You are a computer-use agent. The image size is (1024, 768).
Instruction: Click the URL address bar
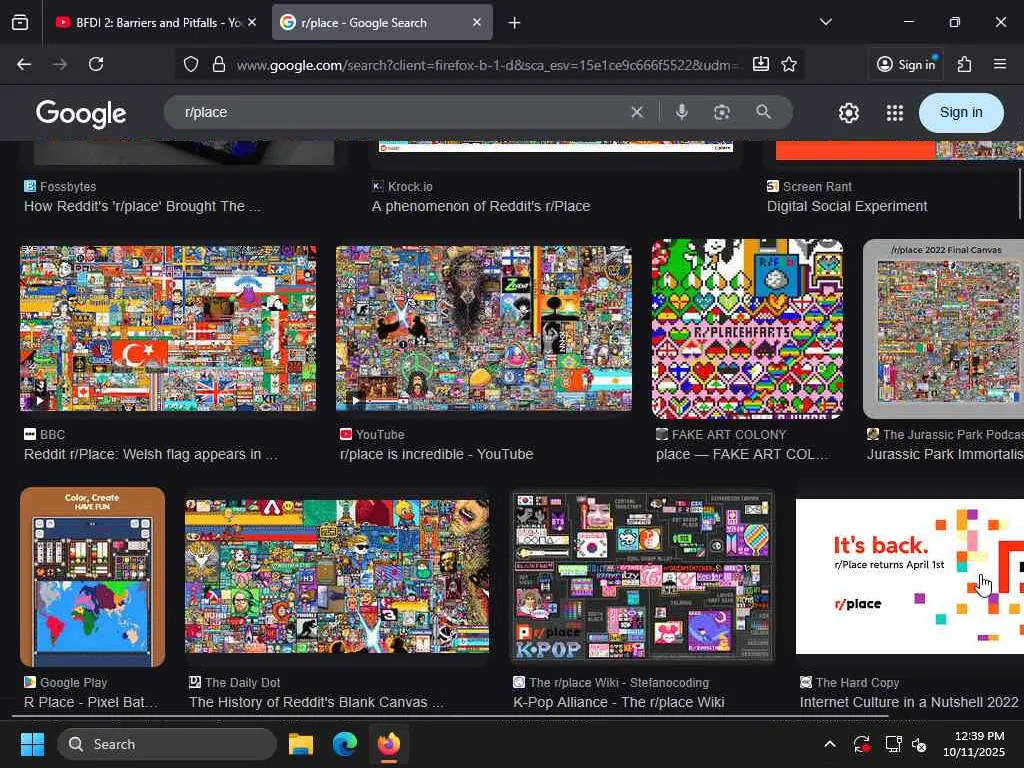487,65
